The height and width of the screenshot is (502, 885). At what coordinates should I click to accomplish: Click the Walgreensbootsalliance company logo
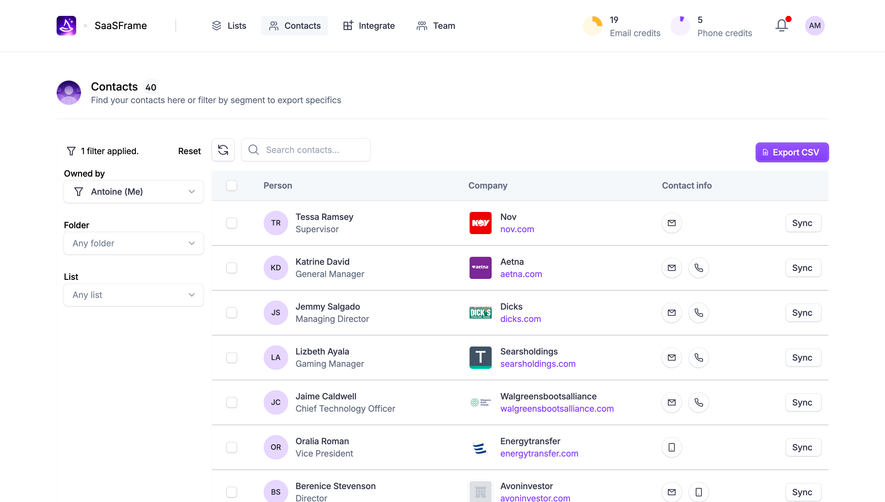click(x=480, y=402)
